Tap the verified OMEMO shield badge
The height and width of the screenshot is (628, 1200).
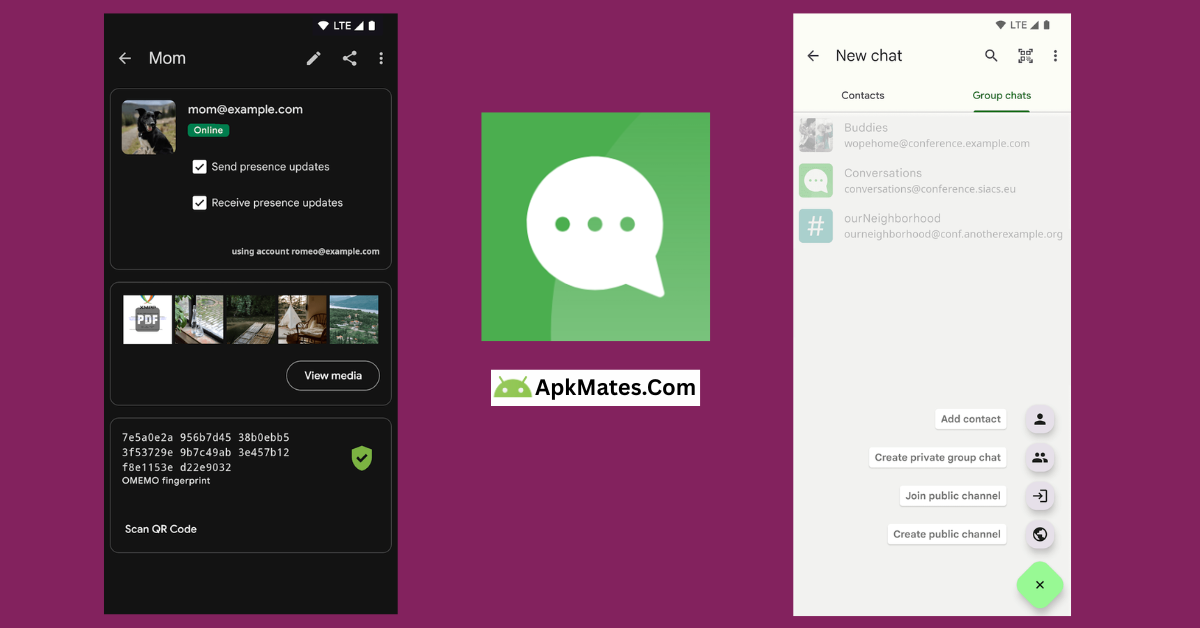tap(362, 458)
